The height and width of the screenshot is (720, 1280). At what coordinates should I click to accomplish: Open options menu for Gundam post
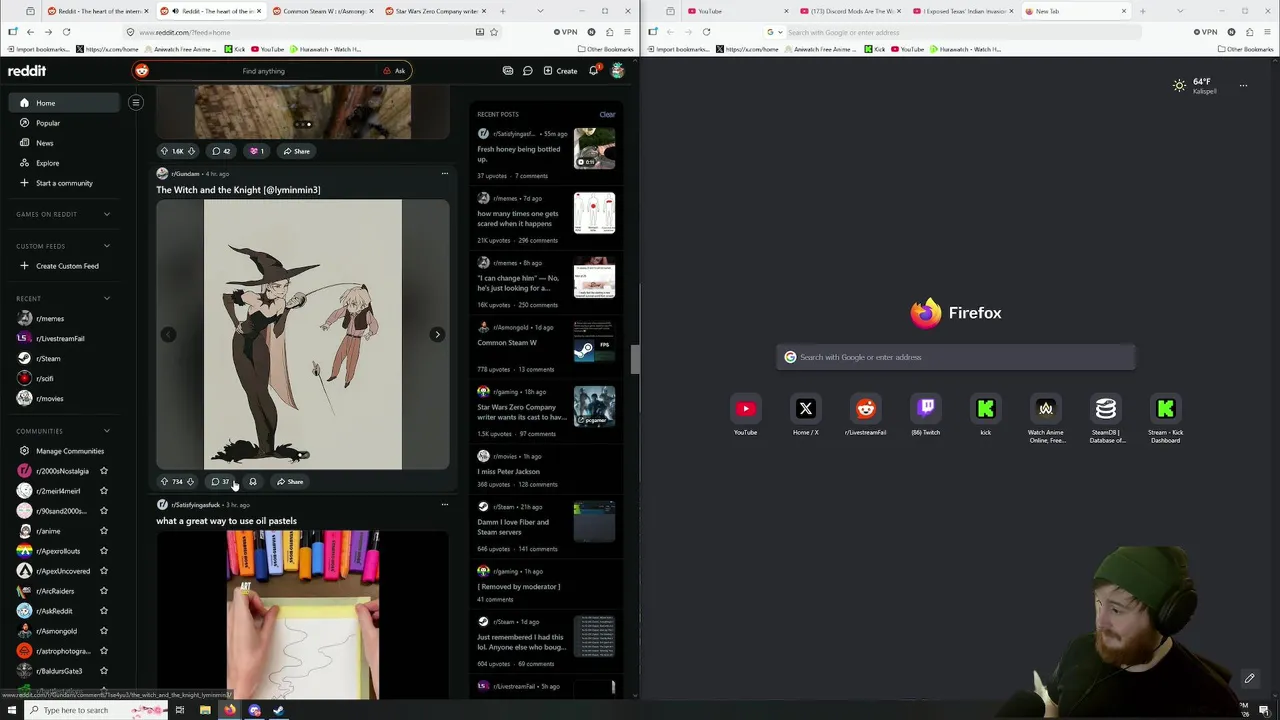(445, 173)
